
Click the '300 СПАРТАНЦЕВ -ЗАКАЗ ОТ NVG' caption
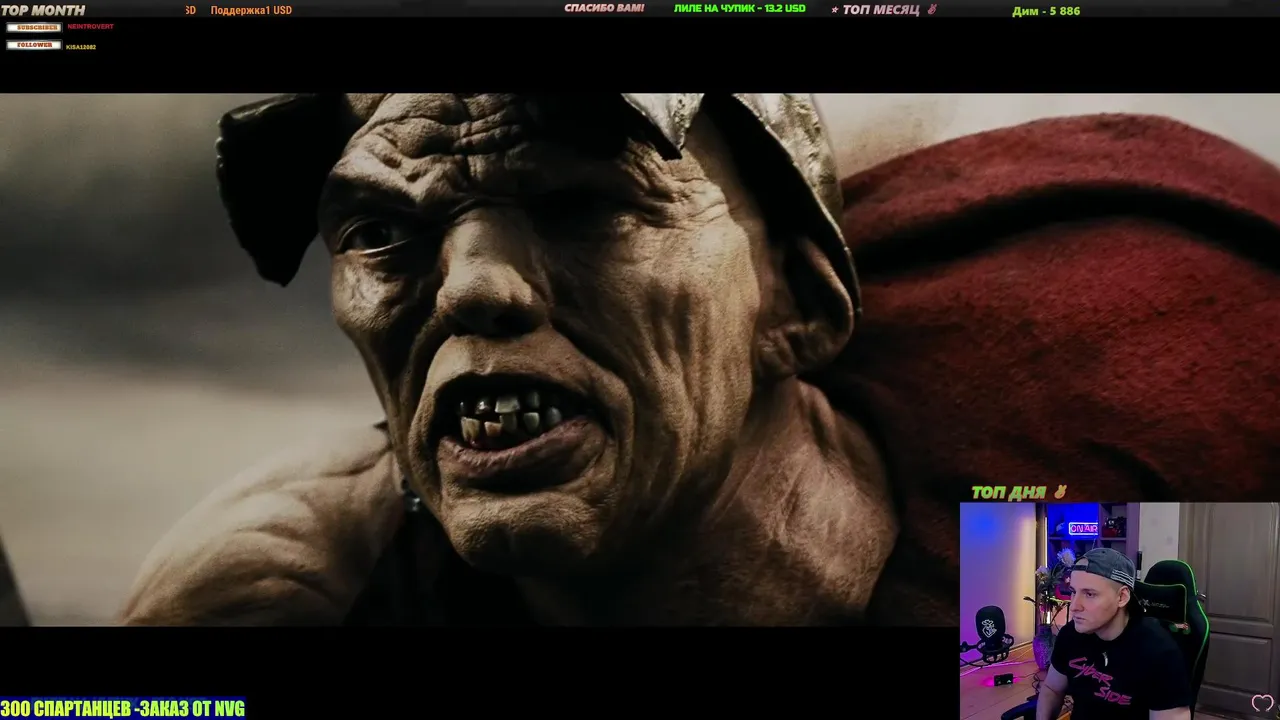pyautogui.click(x=123, y=709)
